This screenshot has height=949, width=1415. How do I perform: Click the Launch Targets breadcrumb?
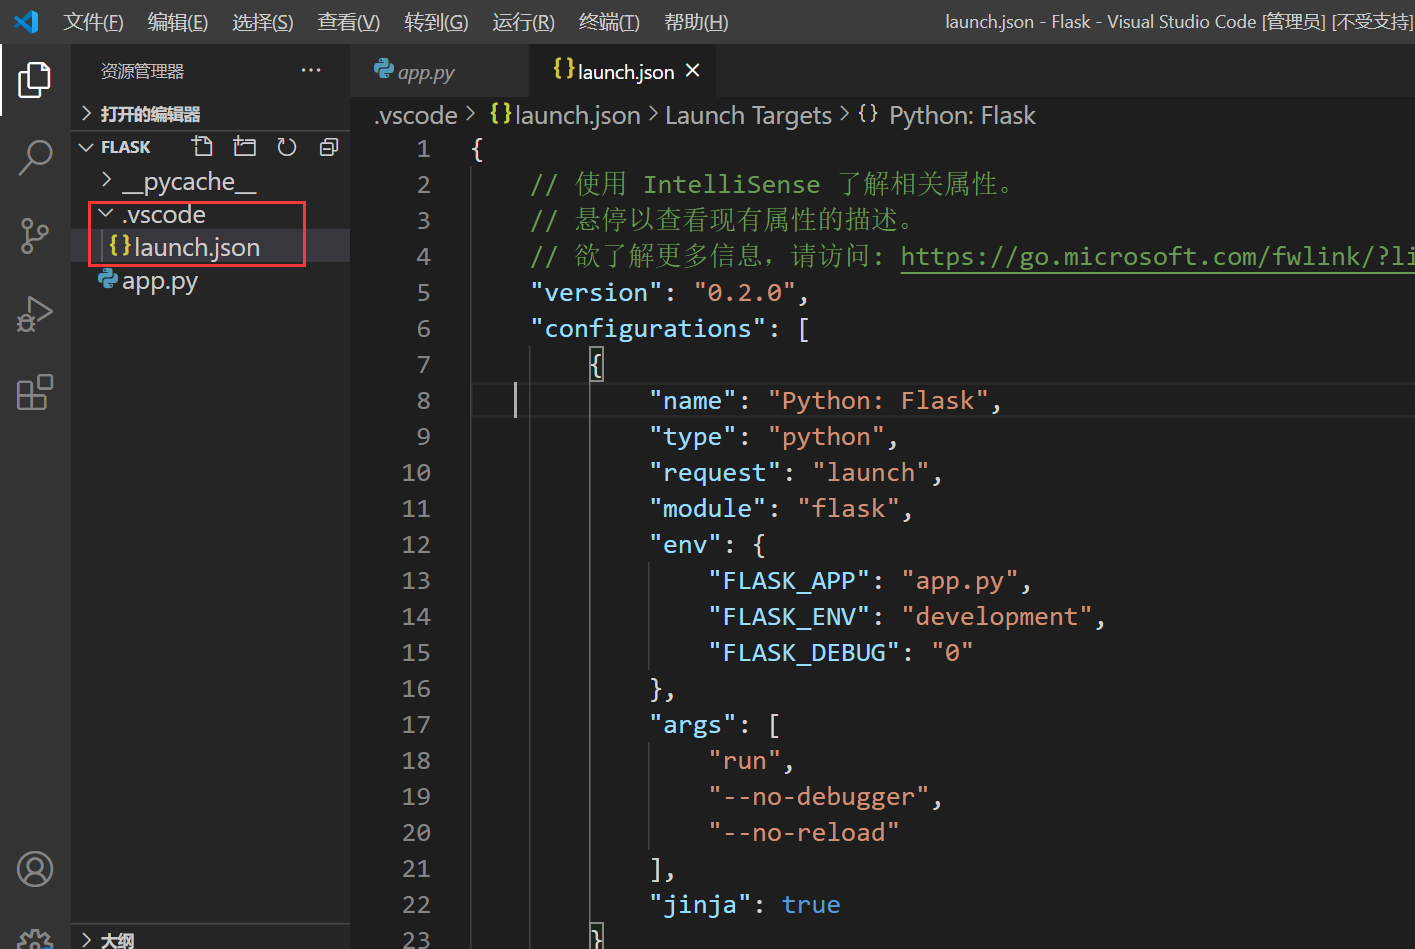coord(748,115)
